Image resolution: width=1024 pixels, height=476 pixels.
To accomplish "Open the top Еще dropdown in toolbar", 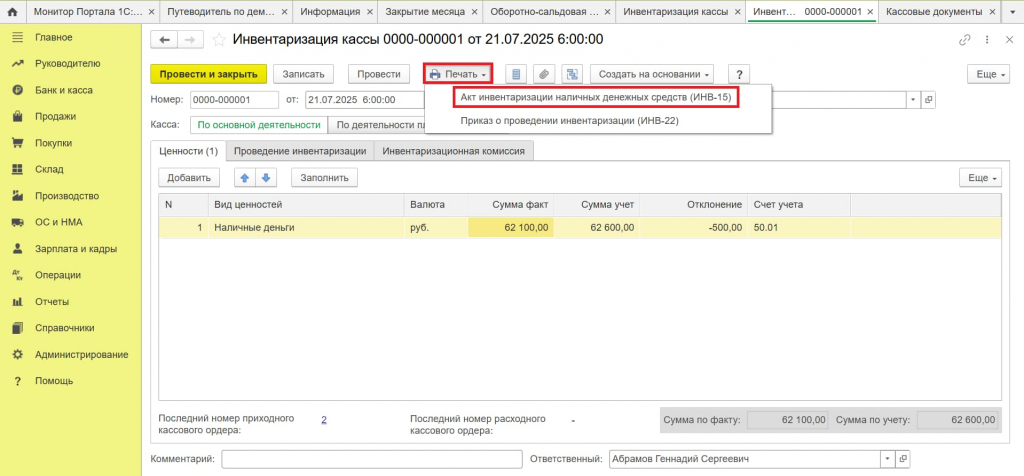I will click(987, 74).
